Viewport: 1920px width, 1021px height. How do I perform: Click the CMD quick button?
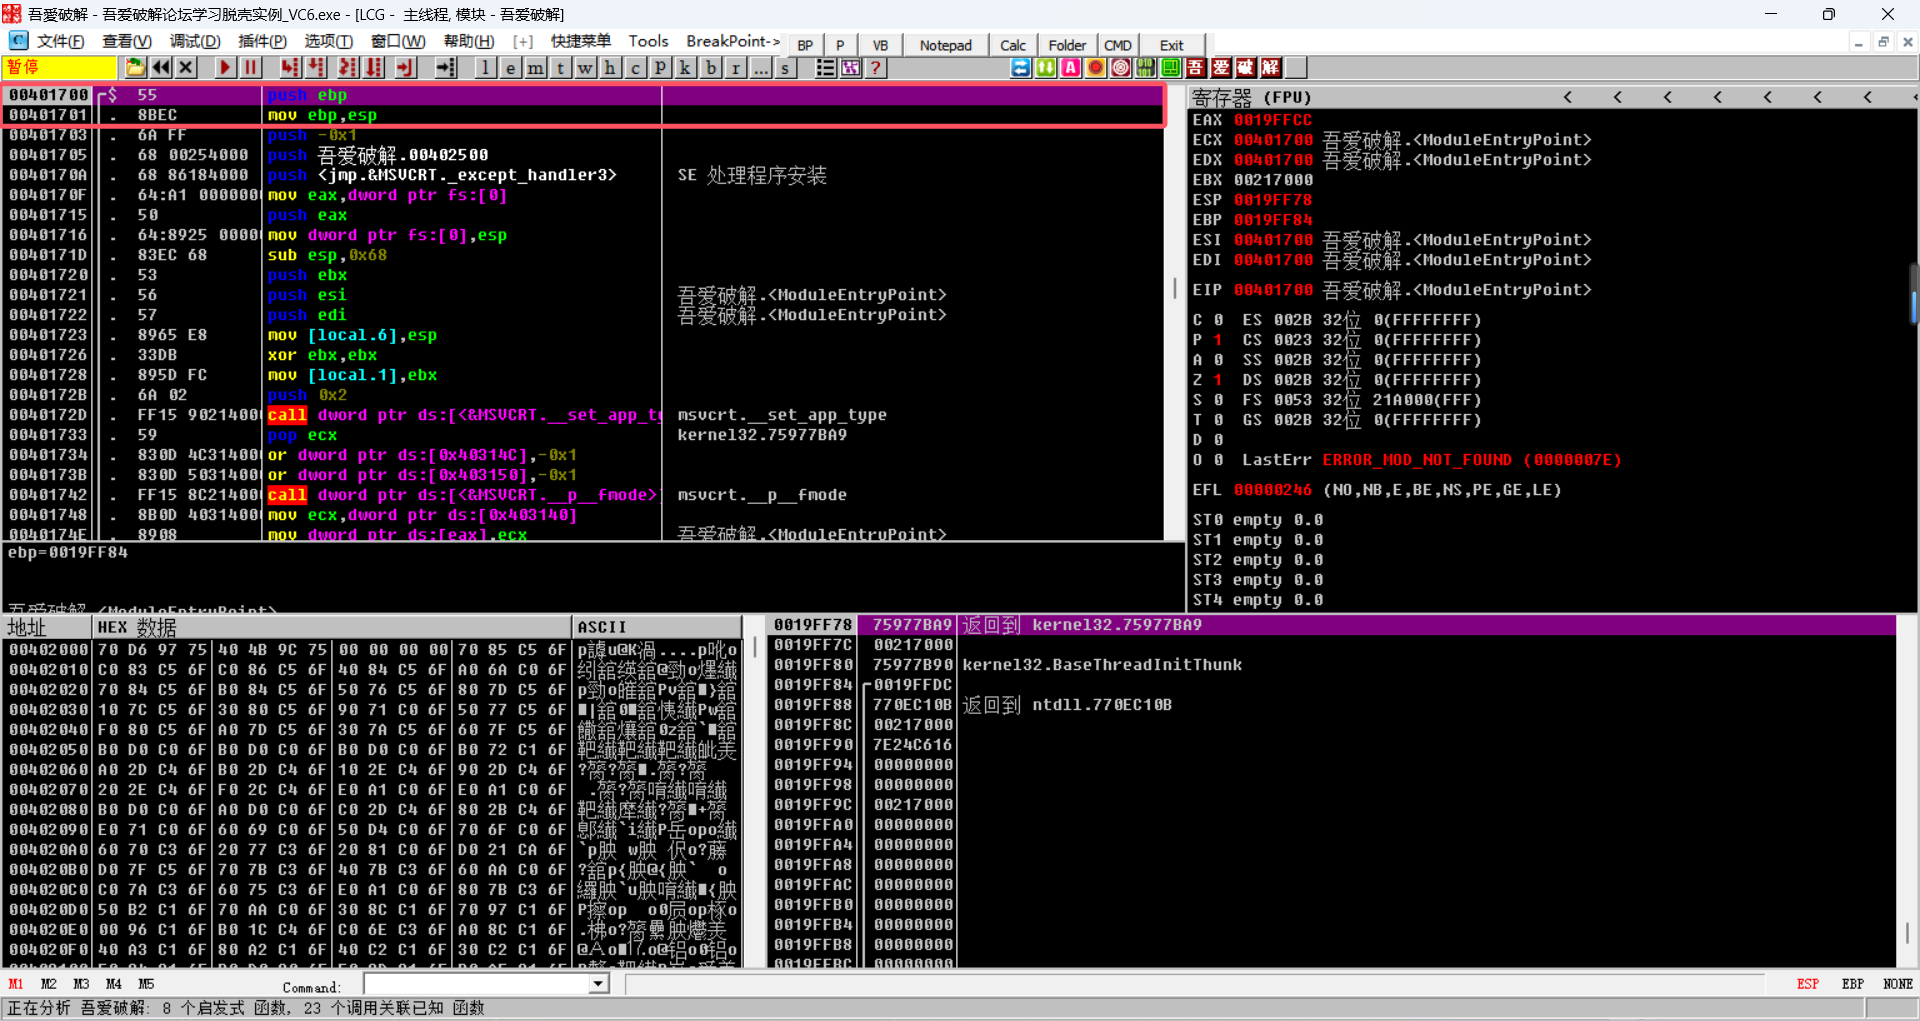1118,45
